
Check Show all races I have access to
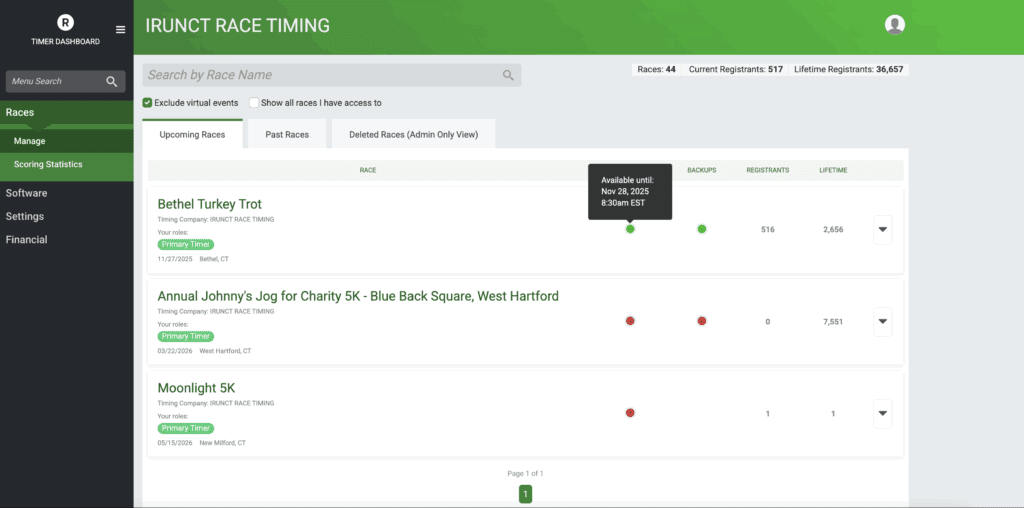pyautogui.click(x=254, y=103)
